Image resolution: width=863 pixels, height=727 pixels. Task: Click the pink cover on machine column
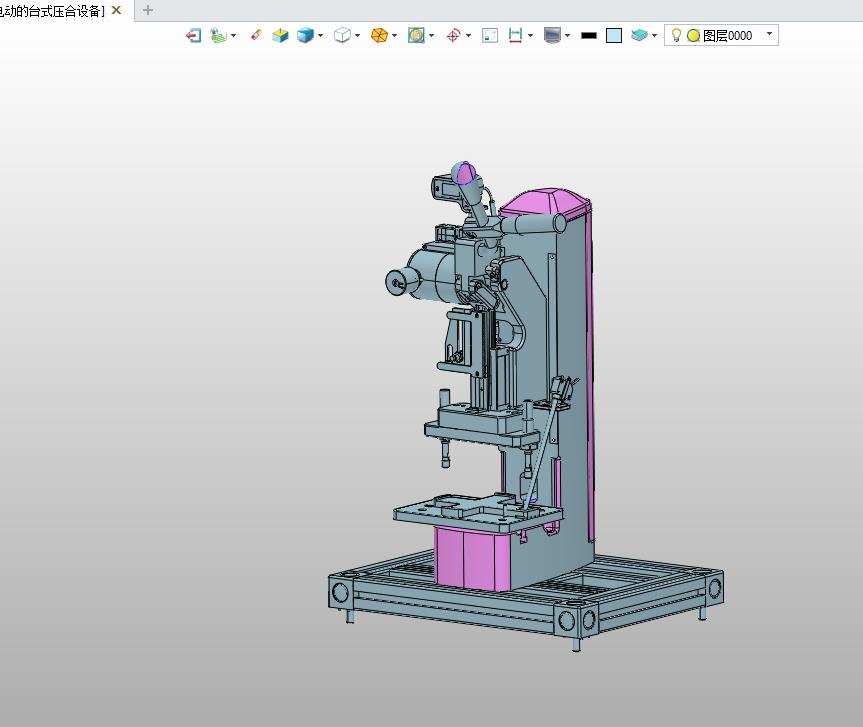(x=545, y=201)
